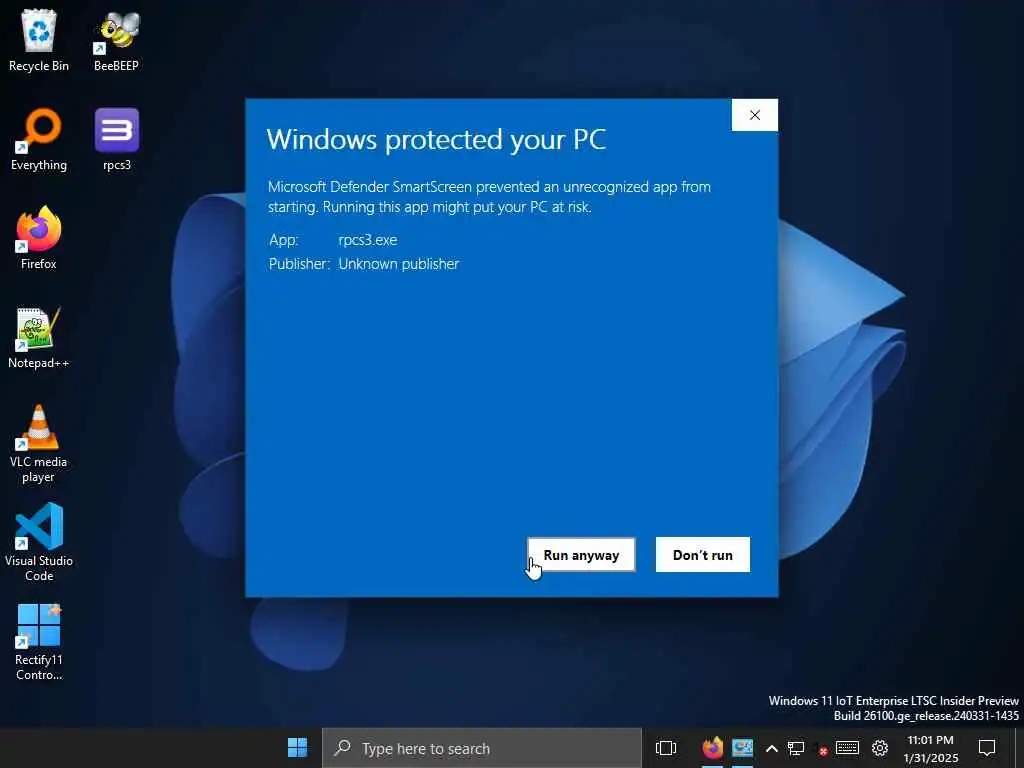Select the Visual Studio Code shortcut
This screenshot has width=1024, height=768.
[39, 543]
